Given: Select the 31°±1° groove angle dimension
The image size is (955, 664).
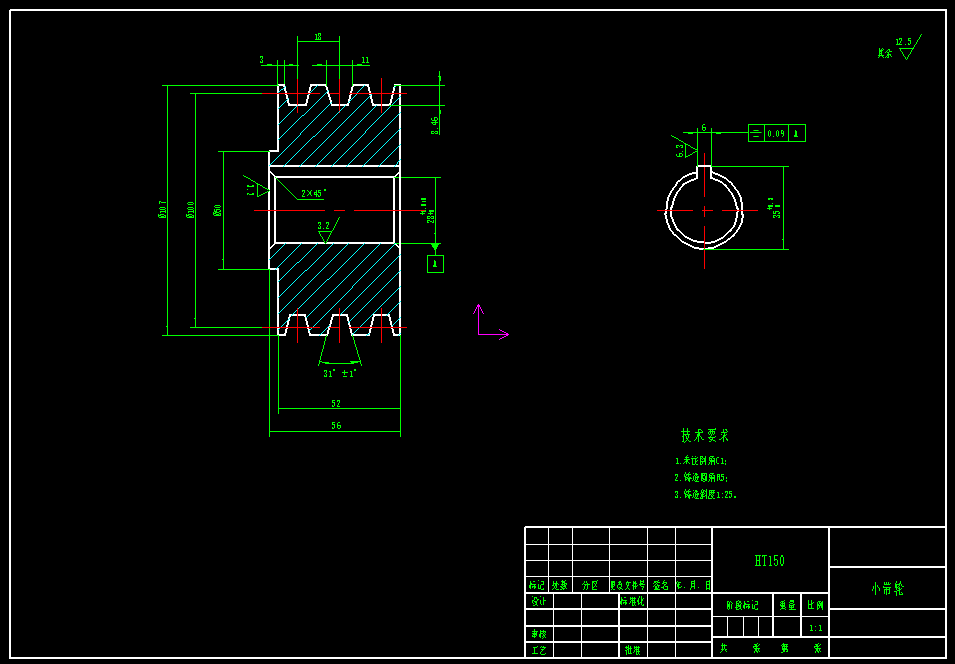Looking at the screenshot, I should tap(340, 373).
